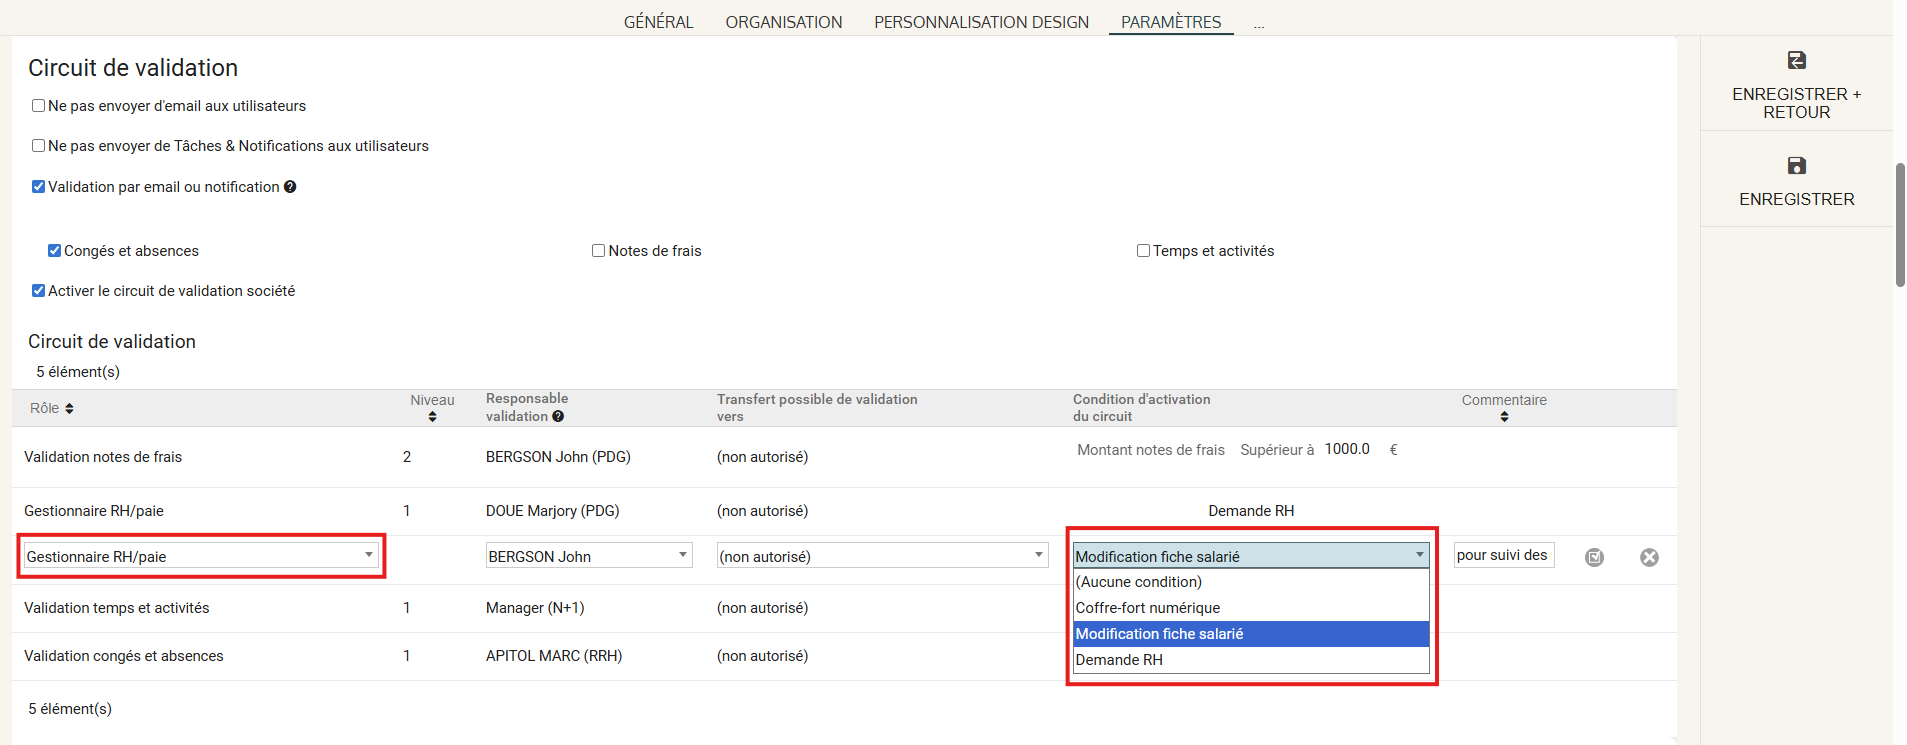Open the Gestionnaire RH/paie role dropdown
This screenshot has height=745, width=1907.
(200, 556)
